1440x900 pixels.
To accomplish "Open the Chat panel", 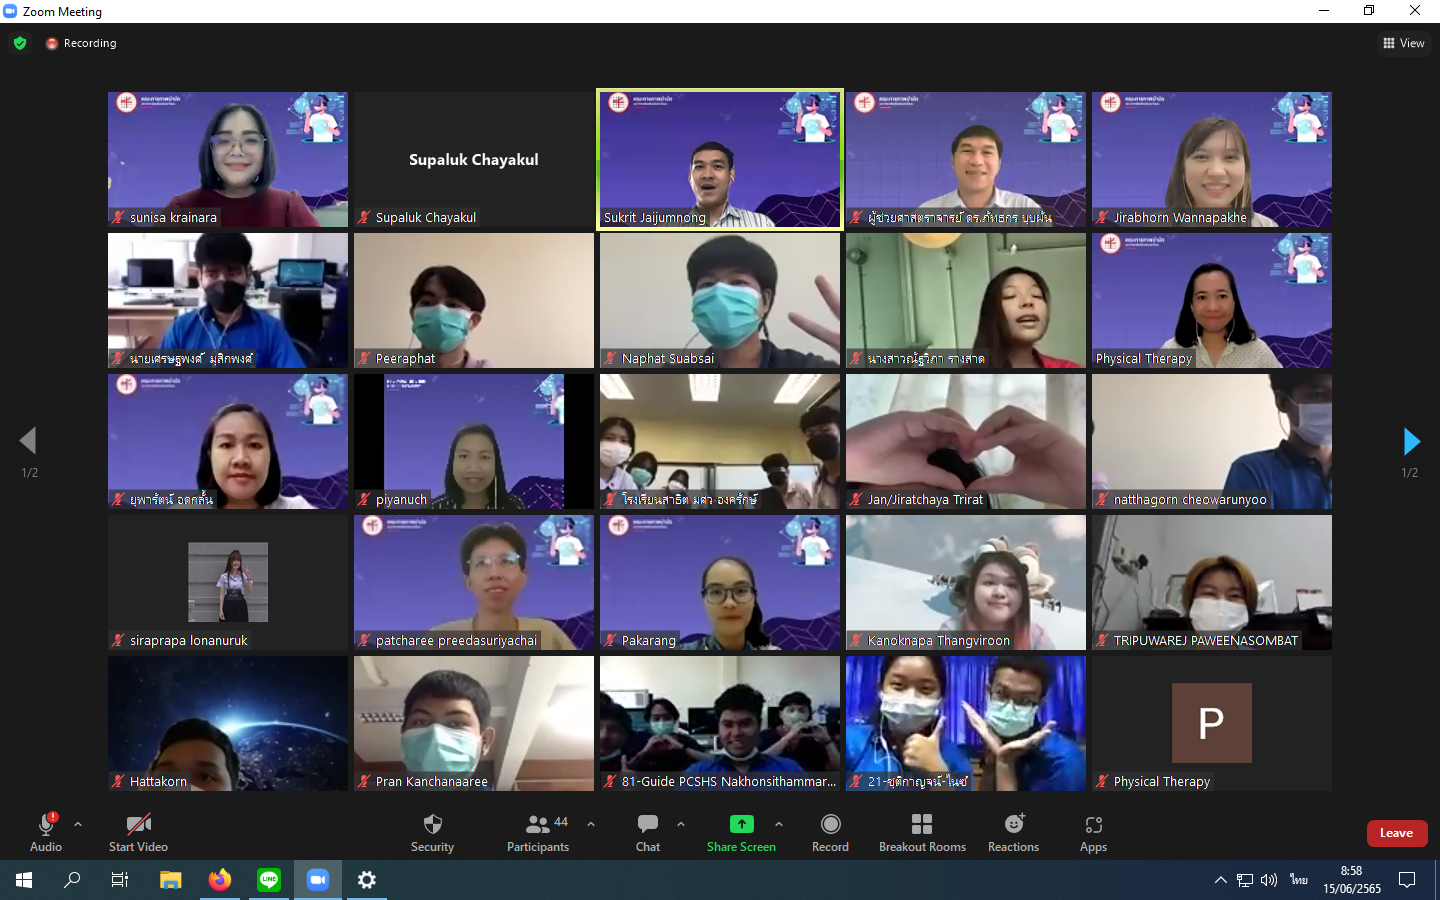I will 648,832.
